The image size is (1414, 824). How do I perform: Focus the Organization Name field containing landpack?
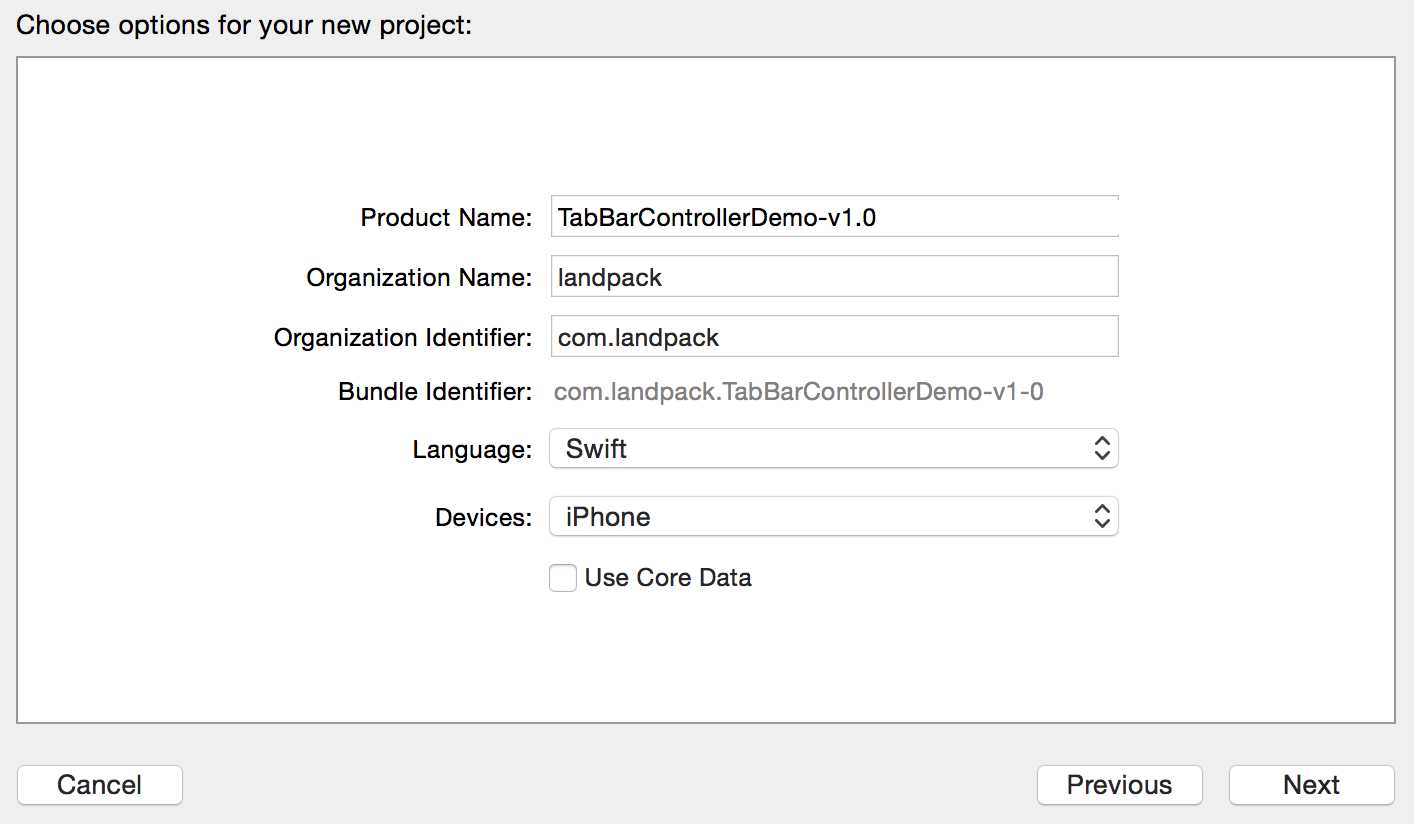coord(833,277)
